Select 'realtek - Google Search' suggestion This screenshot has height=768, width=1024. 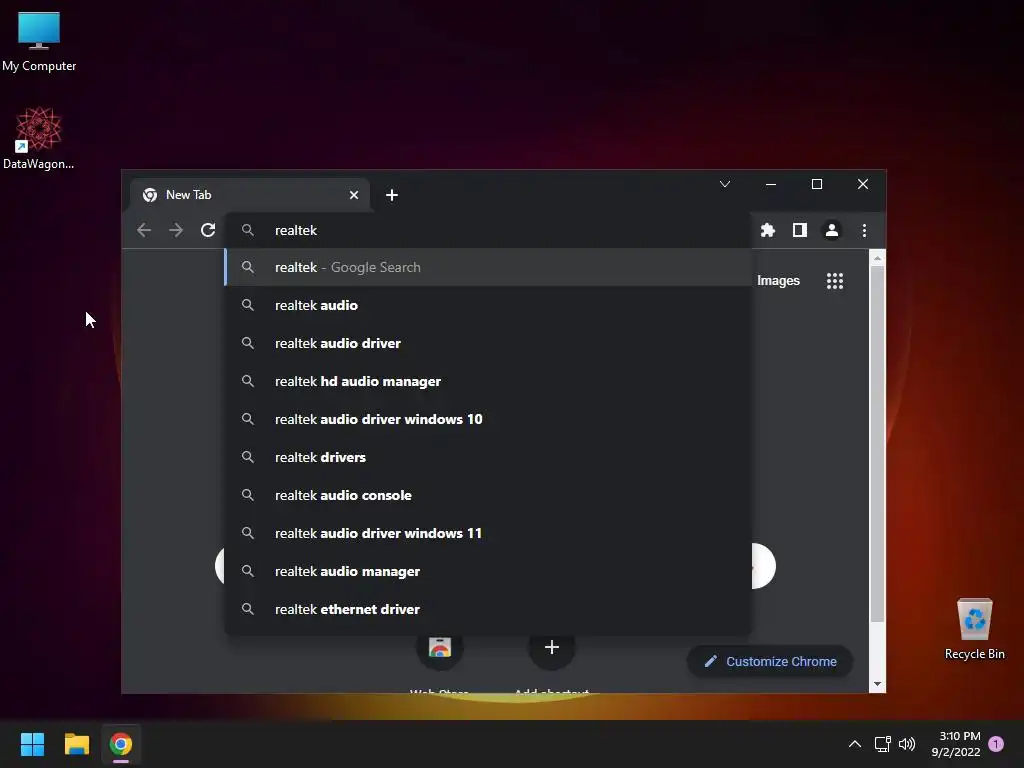click(x=487, y=267)
